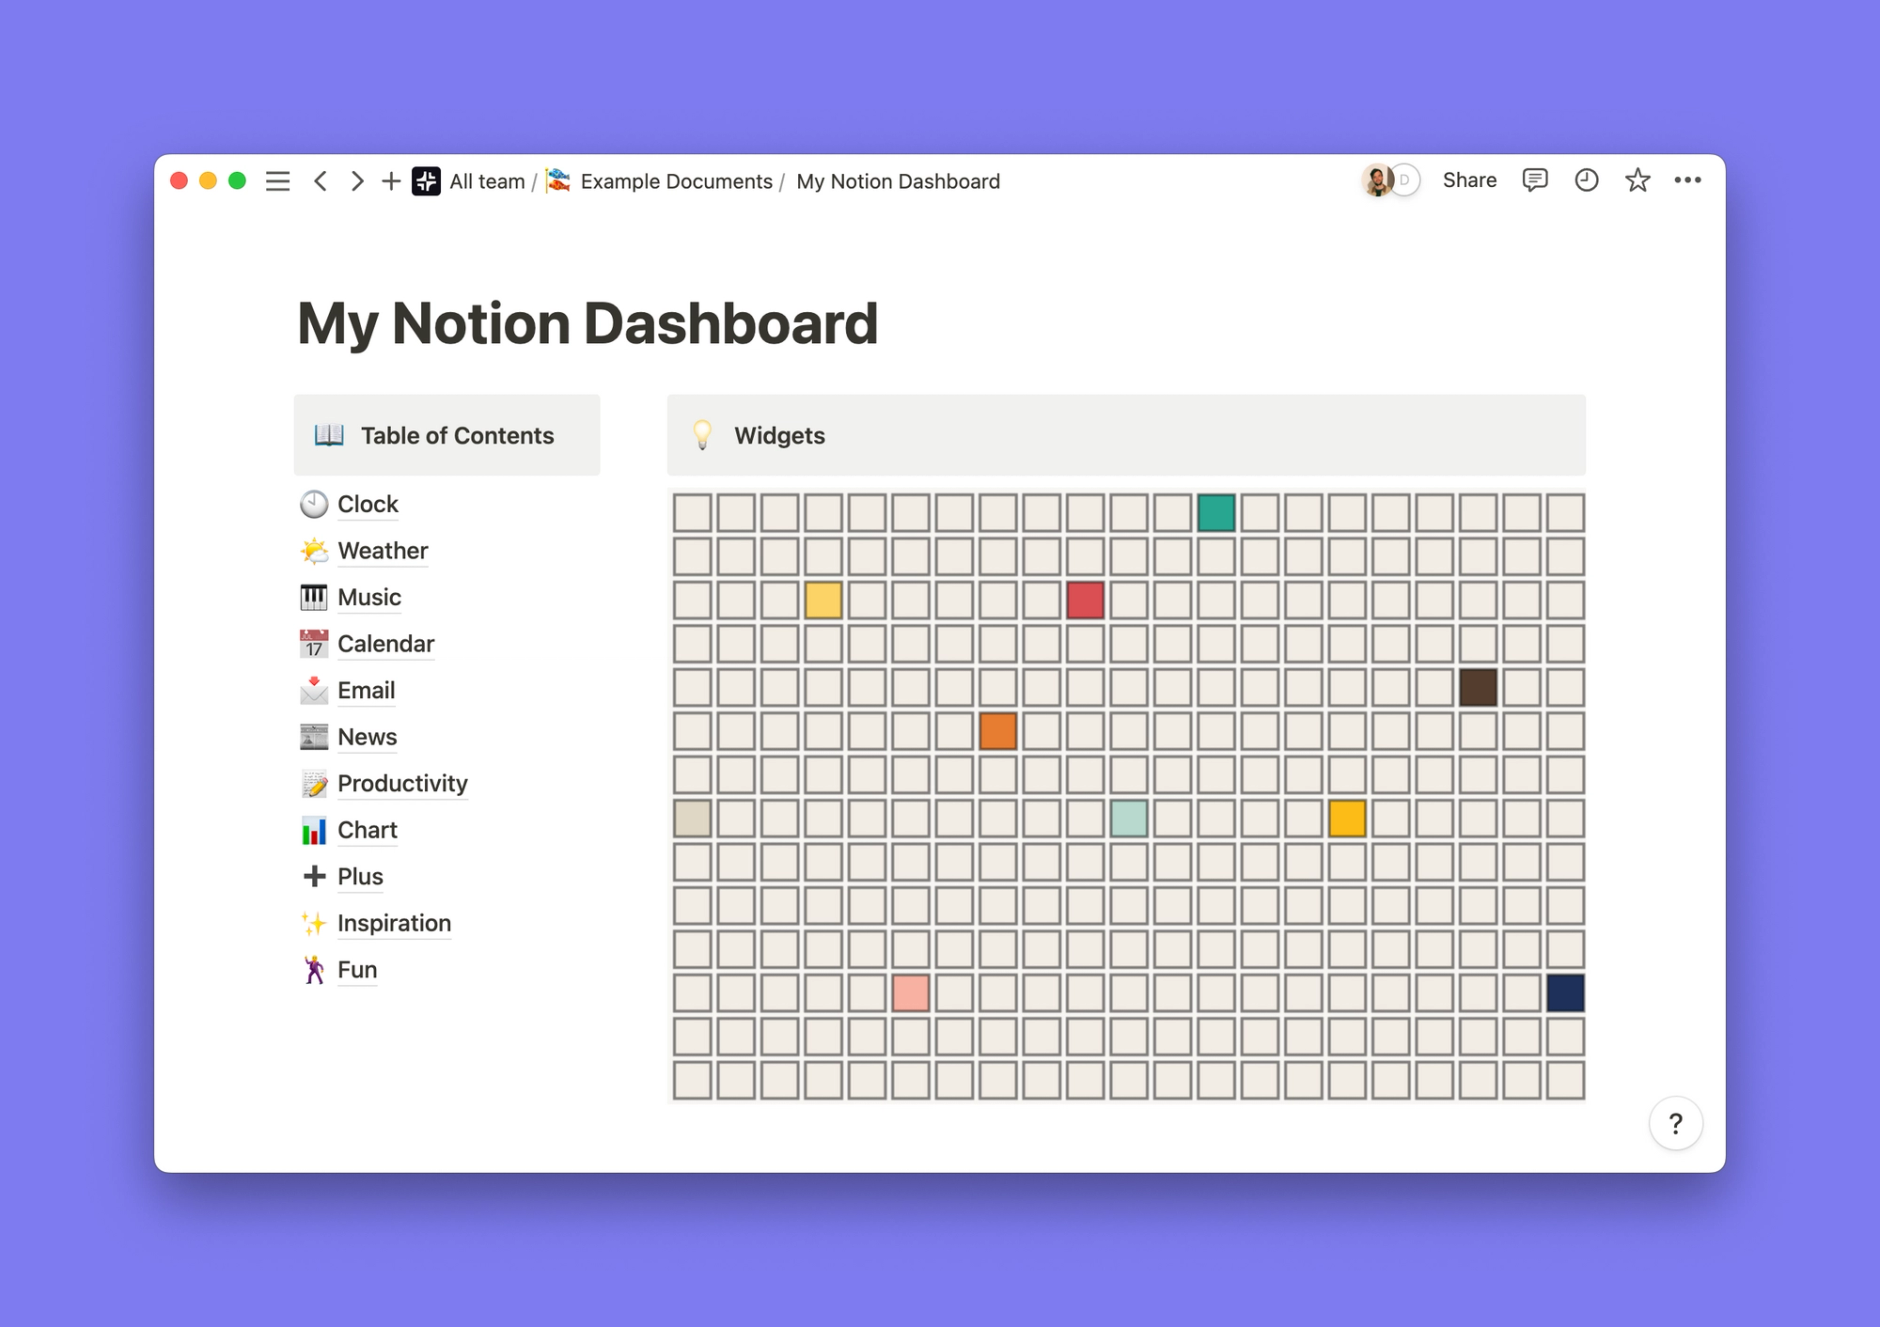The height and width of the screenshot is (1327, 1880).
Task: Click the mint green grid square
Action: (x=1129, y=818)
